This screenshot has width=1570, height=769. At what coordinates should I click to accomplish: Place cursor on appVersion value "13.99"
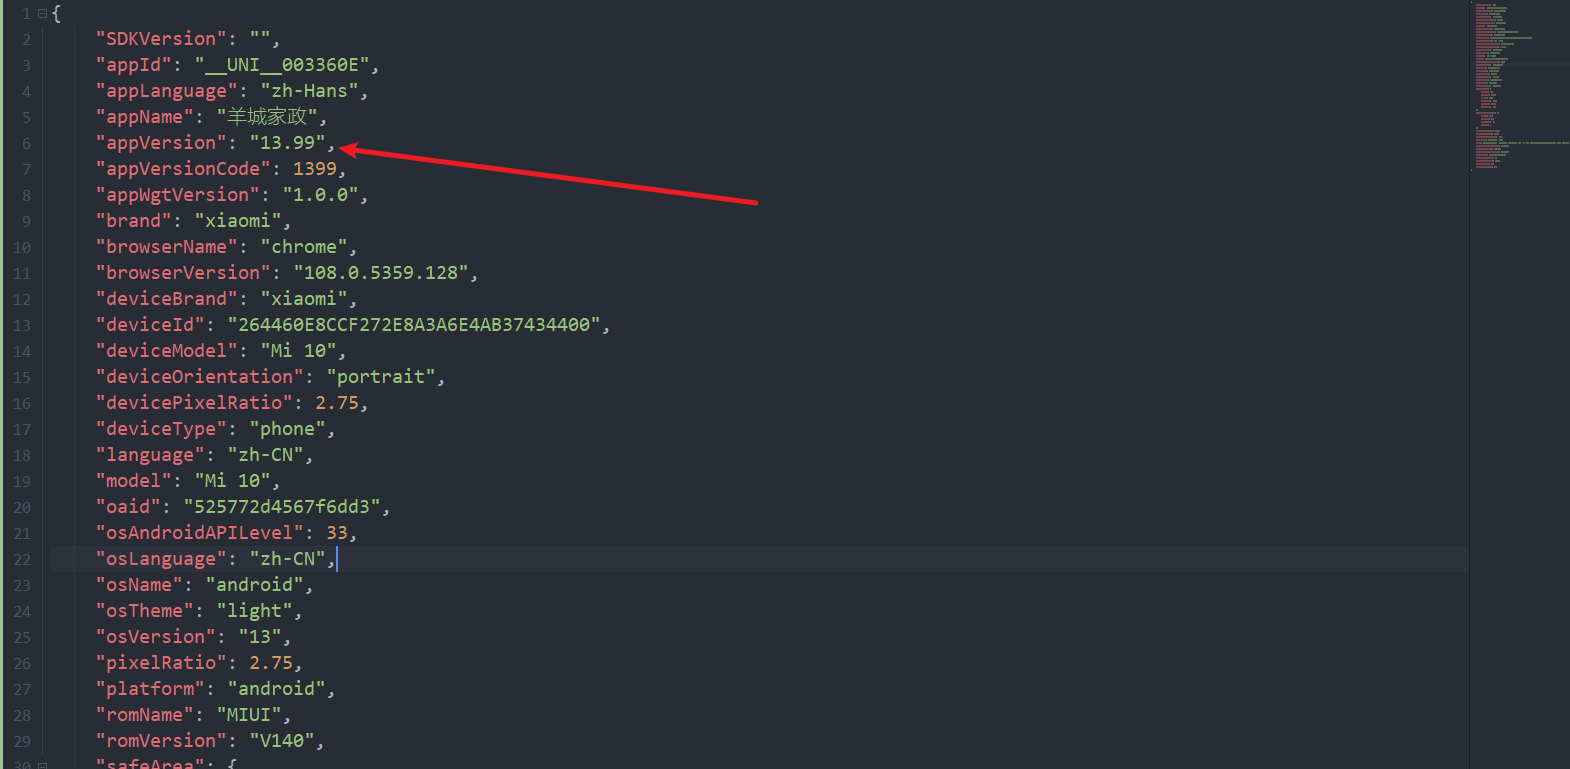(x=287, y=143)
